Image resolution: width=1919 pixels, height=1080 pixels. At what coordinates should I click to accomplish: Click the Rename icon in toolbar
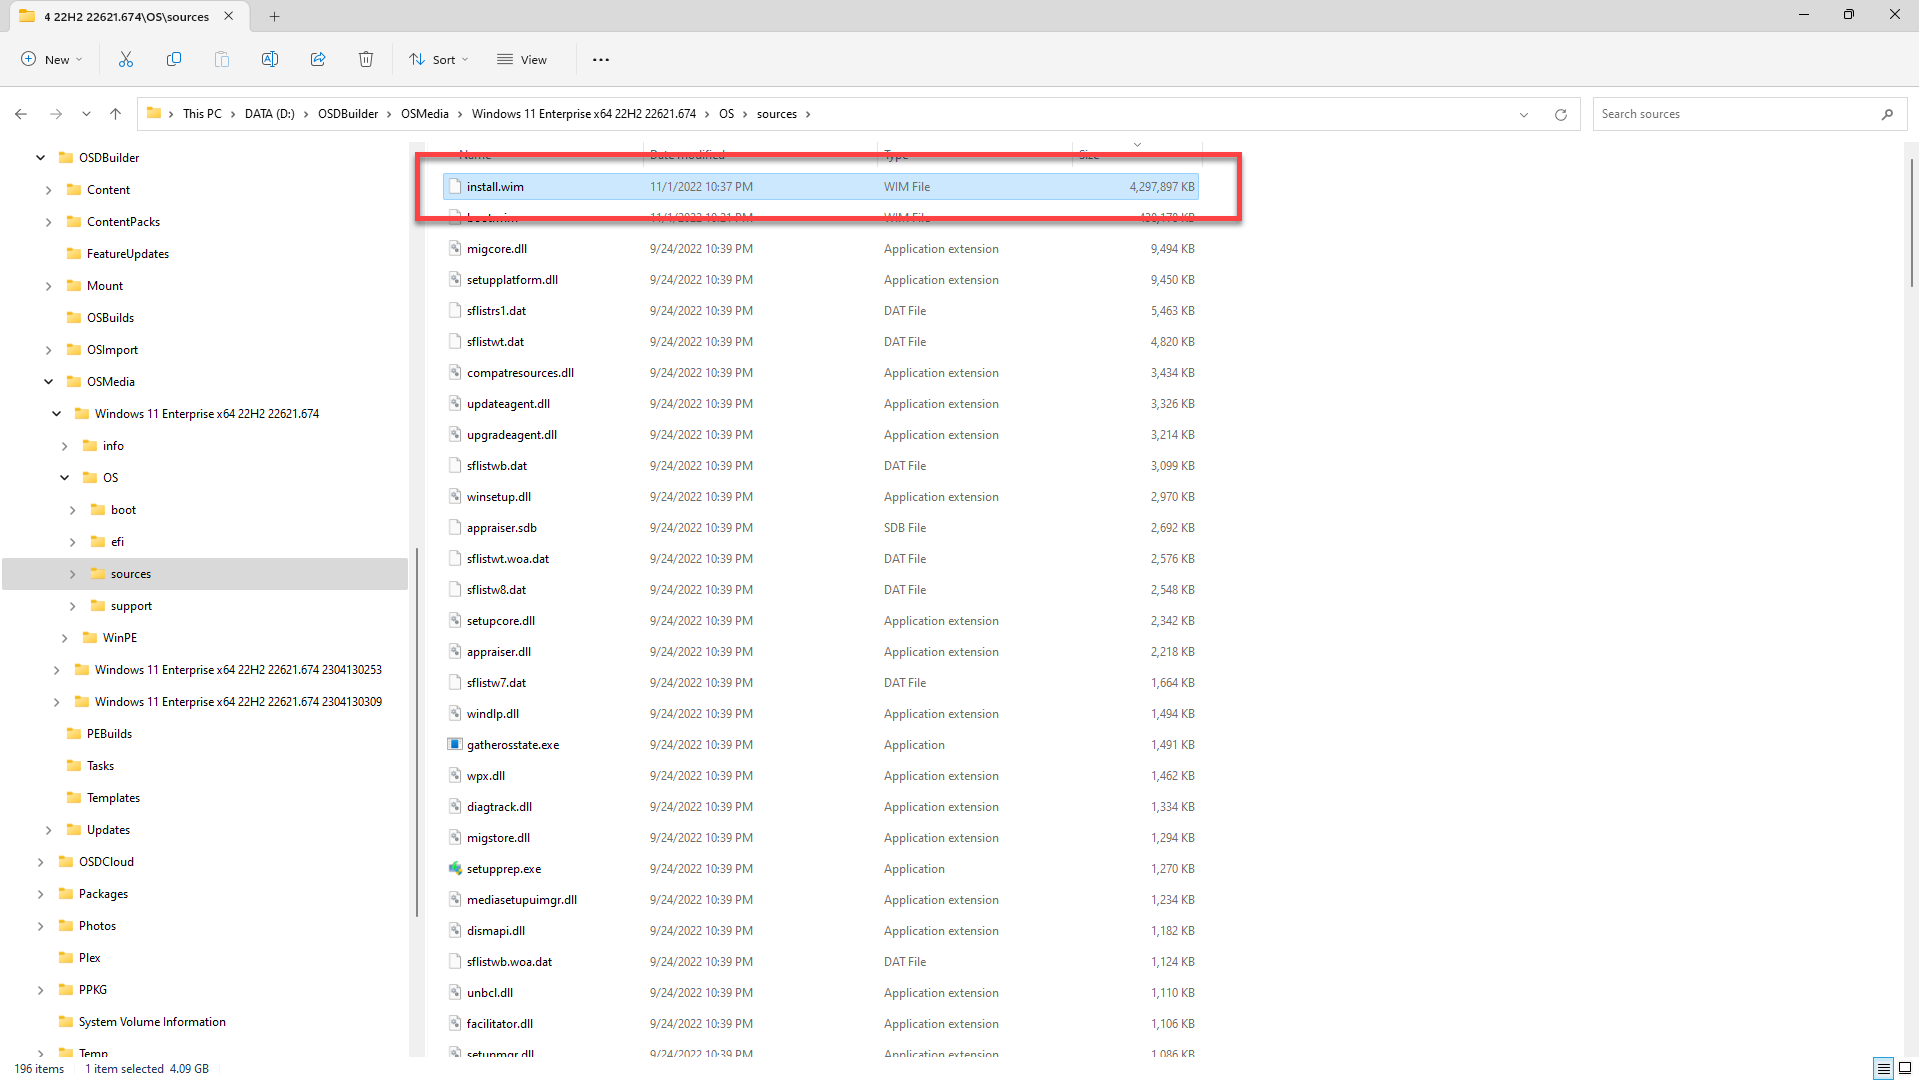tap(270, 60)
